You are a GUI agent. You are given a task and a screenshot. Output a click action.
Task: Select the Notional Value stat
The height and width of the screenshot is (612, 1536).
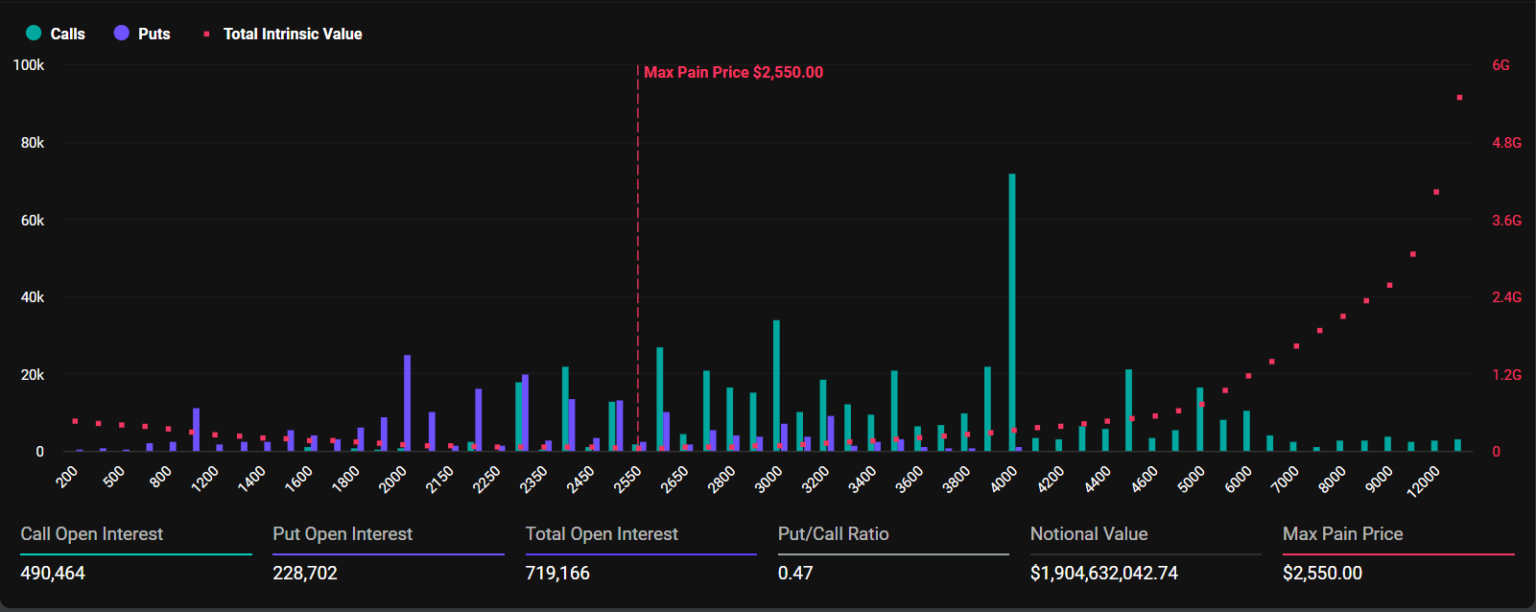point(1089,534)
